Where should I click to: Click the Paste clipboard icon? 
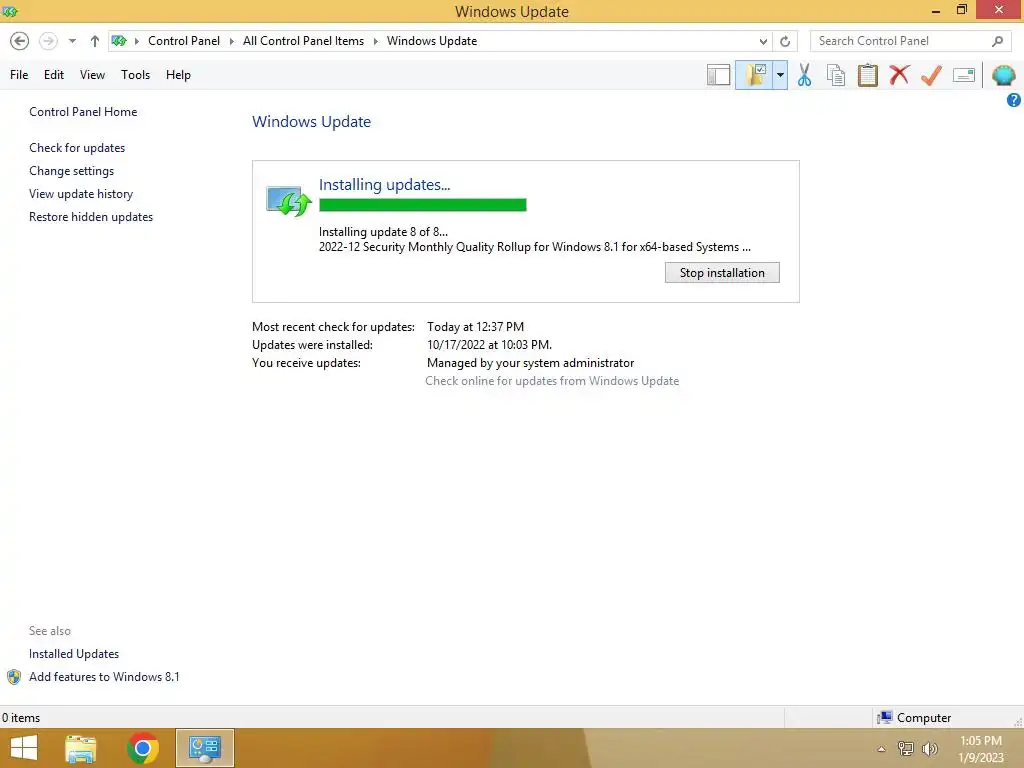coord(867,75)
